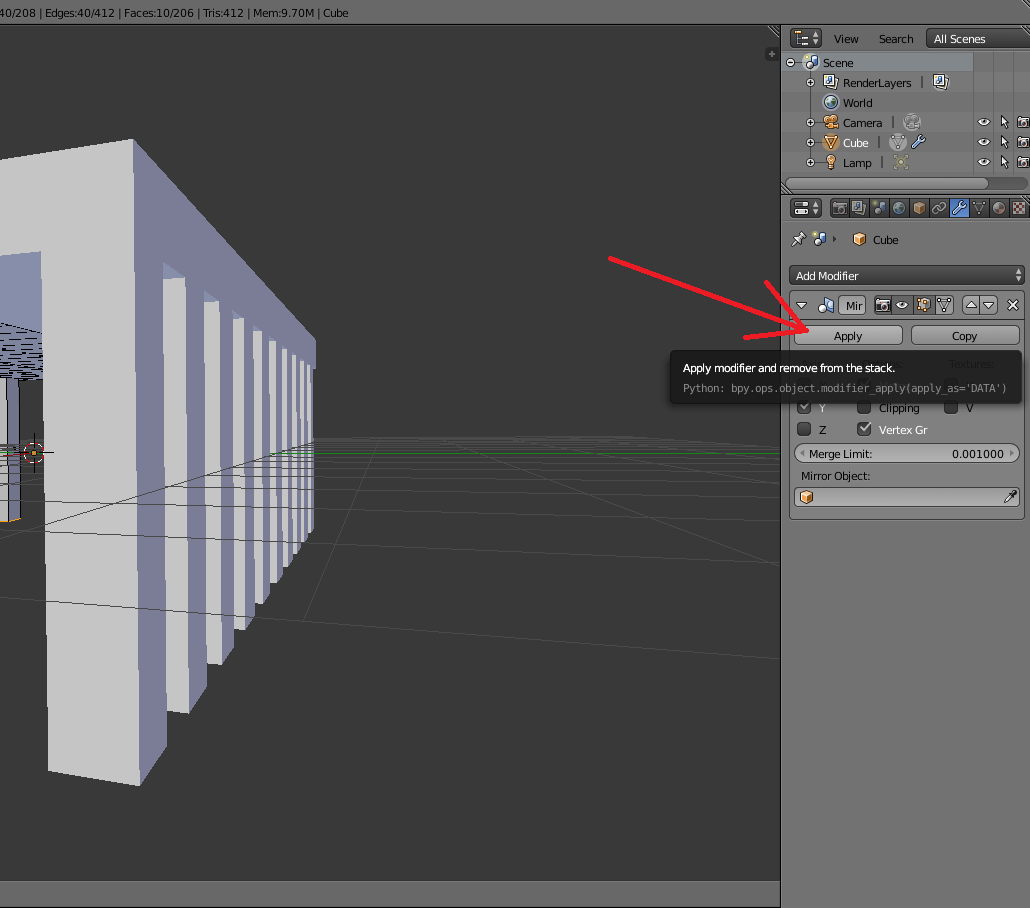The image size is (1030, 908).
Task: Toggle Cube selectability arrow in outliner
Action: tap(1004, 142)
